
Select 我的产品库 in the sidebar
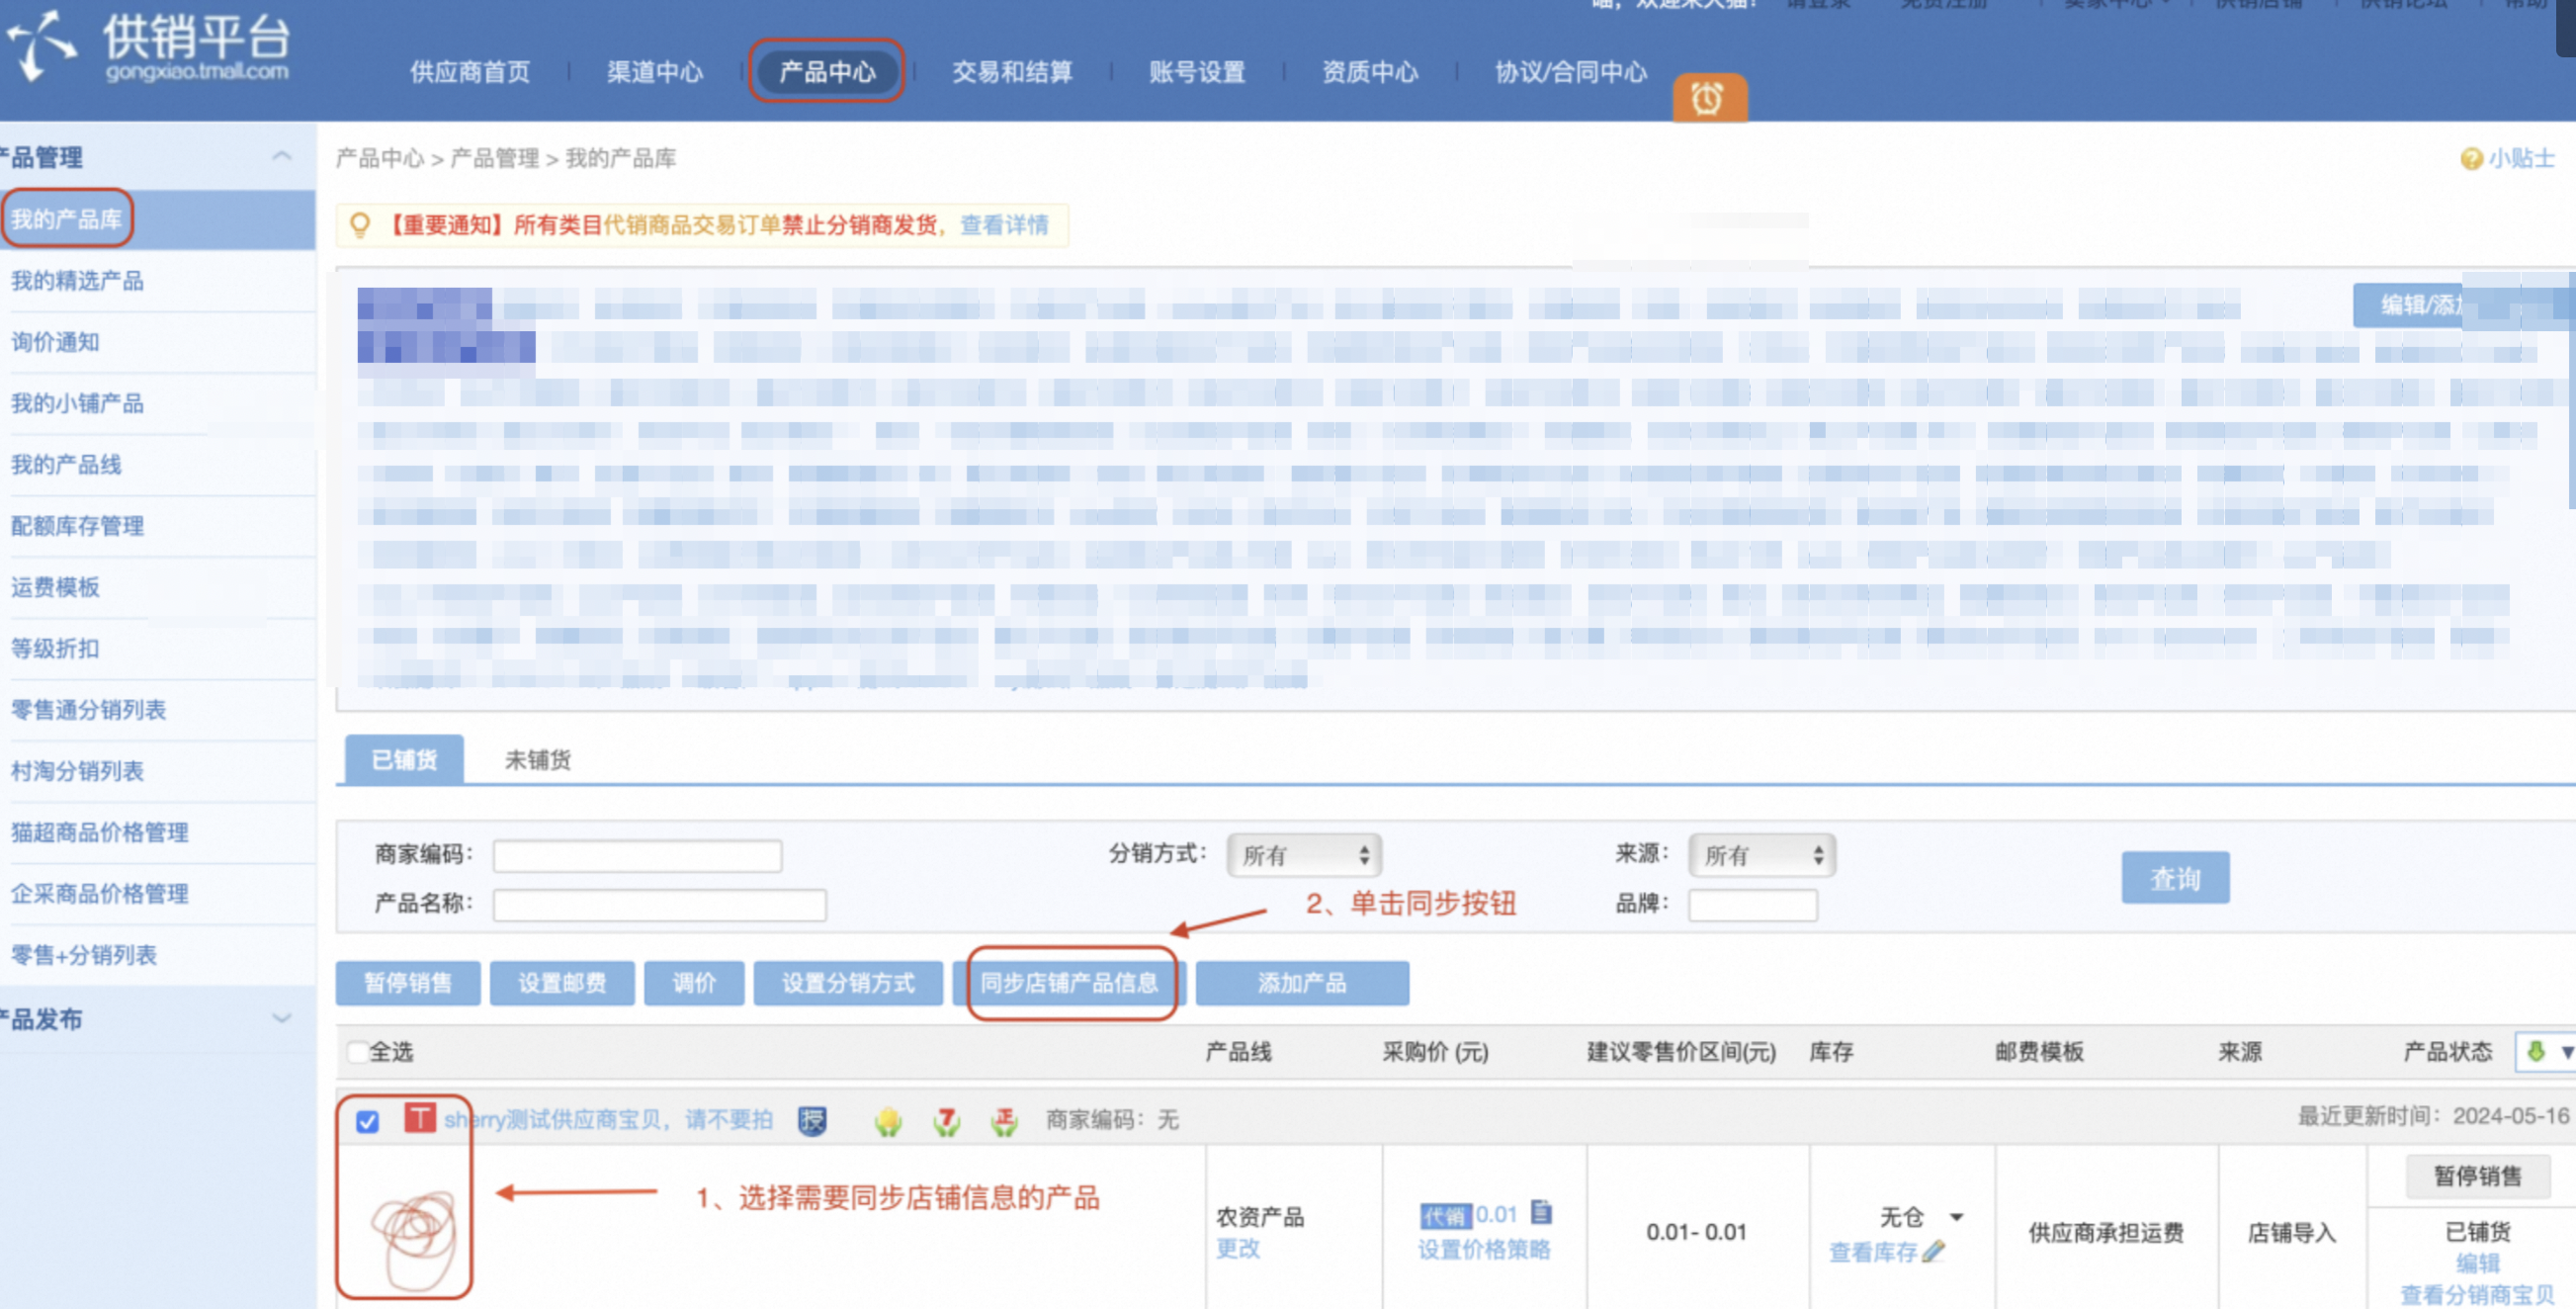coord(66,219)
